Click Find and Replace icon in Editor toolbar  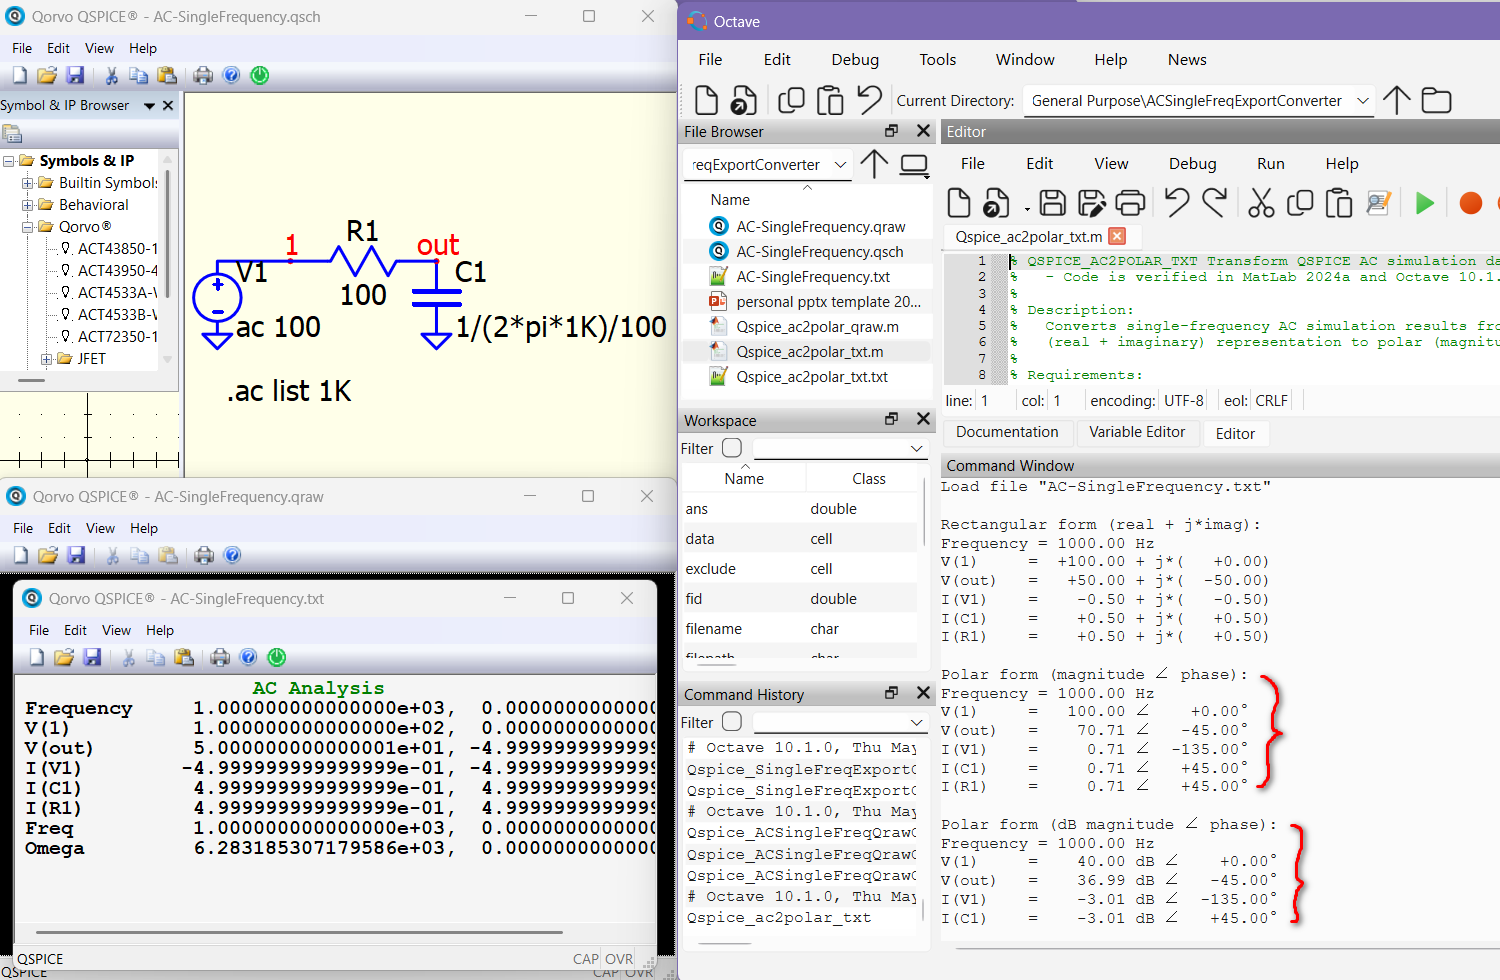(x=1379, y=203)
